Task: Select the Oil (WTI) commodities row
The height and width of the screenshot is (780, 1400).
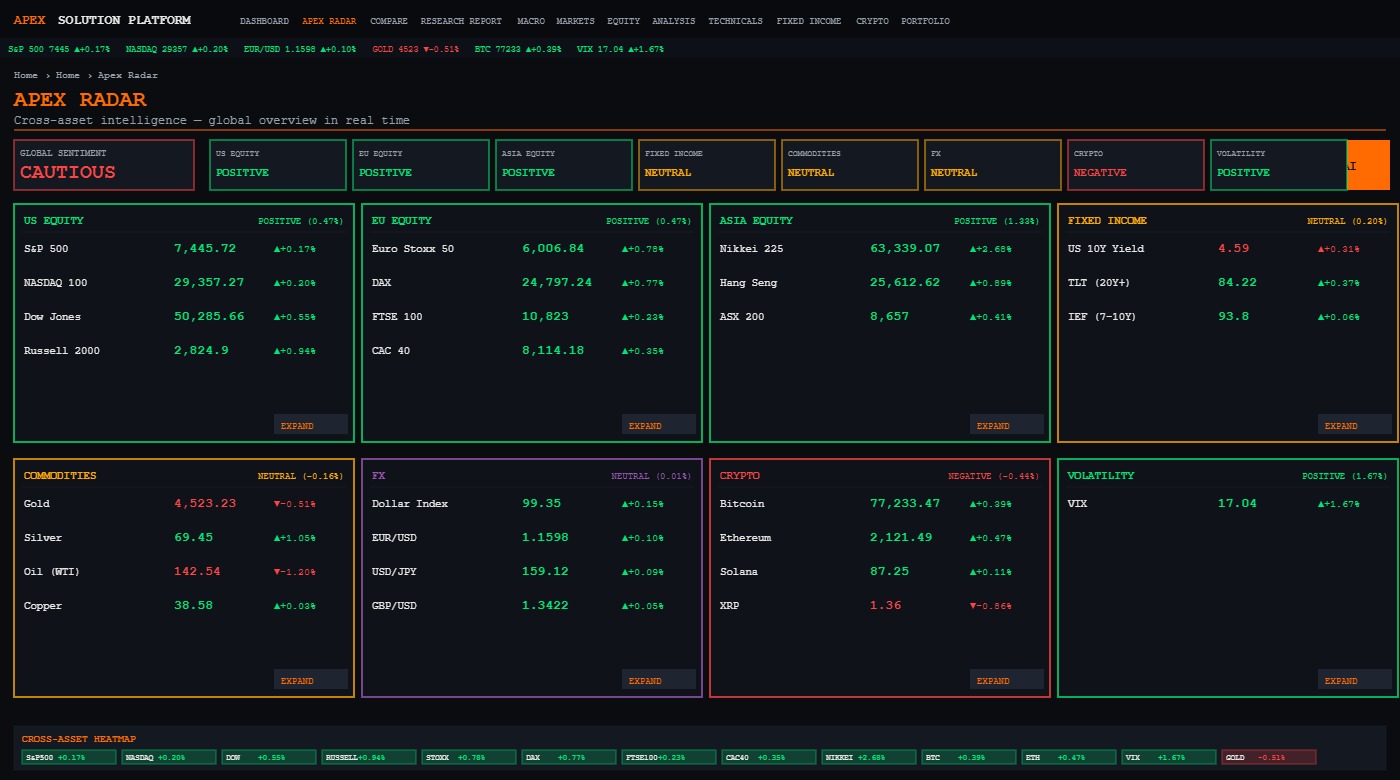Action: coord(184,572)
